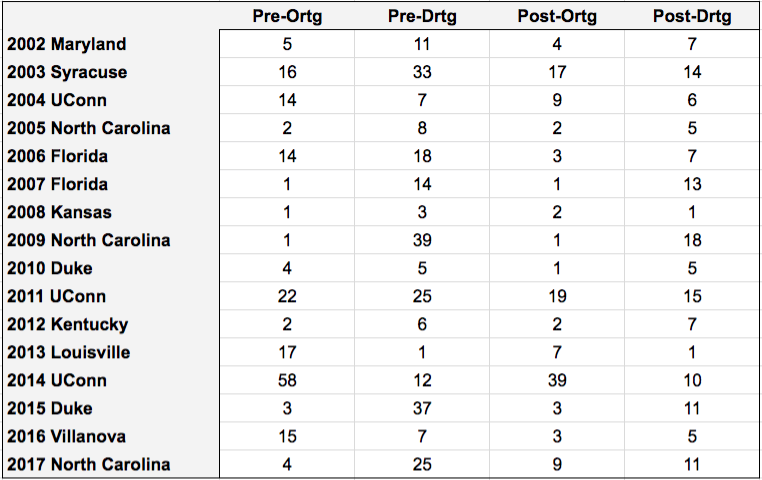Select the Pre-Drtg column header
This screenshot has height=480, width=762.
[x=422, y=17]
